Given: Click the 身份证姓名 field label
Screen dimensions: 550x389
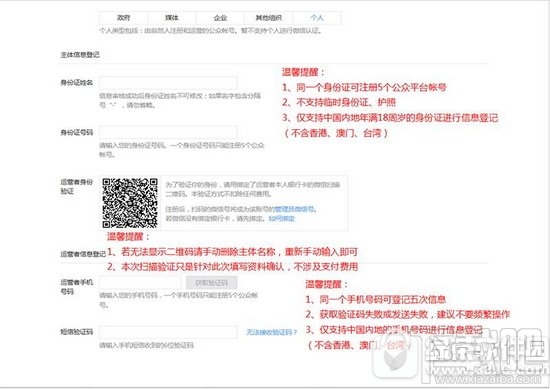Looking at the screenshot, I should 76,83.
